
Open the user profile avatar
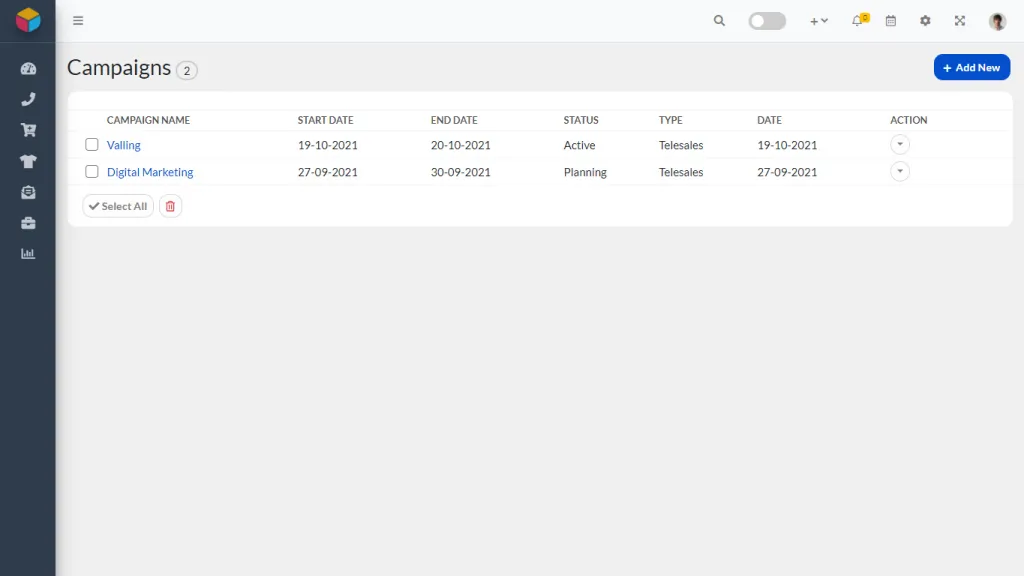click(997, 22)
